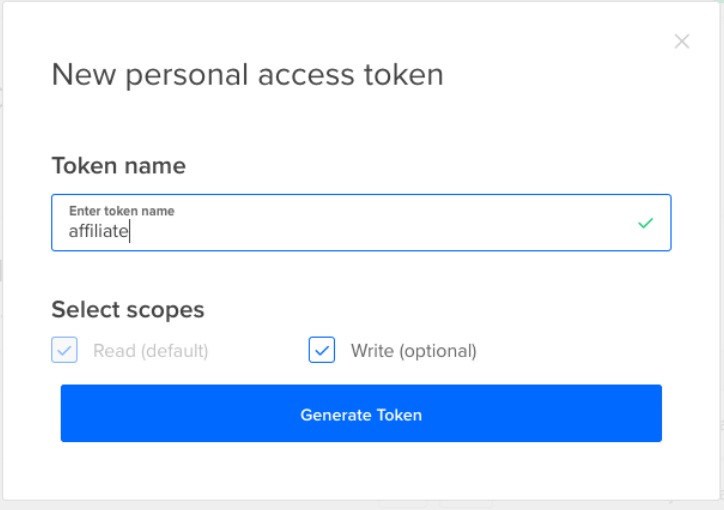
Task: Click the 'Token name' section heading
Action: click(x=118, y=166)
